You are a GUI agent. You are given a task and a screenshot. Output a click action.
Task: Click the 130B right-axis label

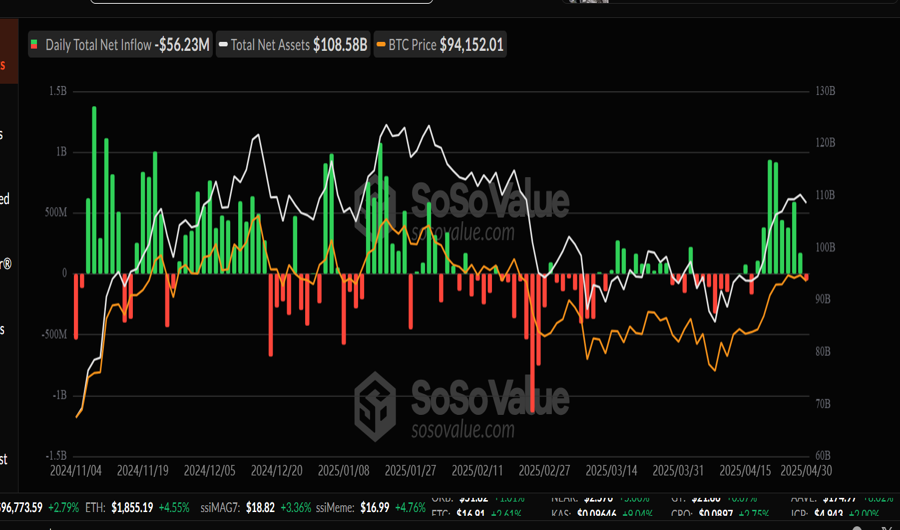click(x=825, y=91)
